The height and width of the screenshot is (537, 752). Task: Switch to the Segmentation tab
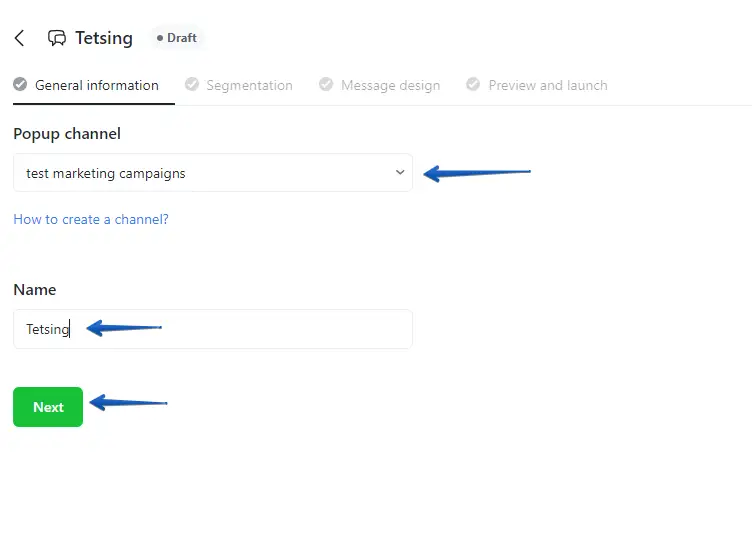point(249,85)
